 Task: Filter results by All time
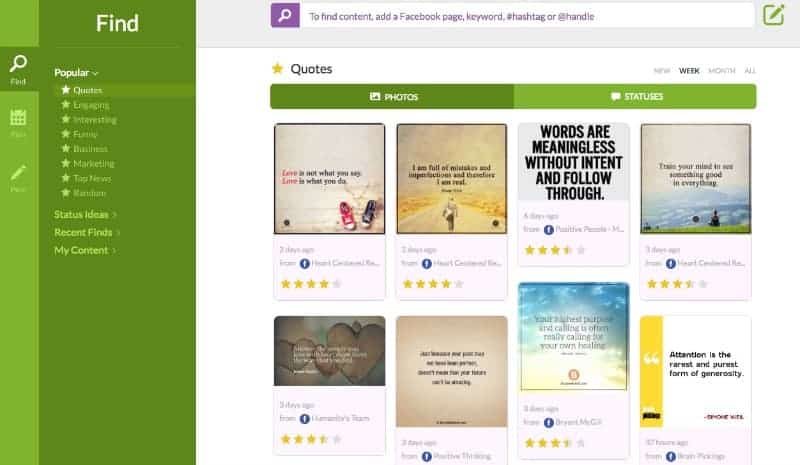click(x=749, y=70)
